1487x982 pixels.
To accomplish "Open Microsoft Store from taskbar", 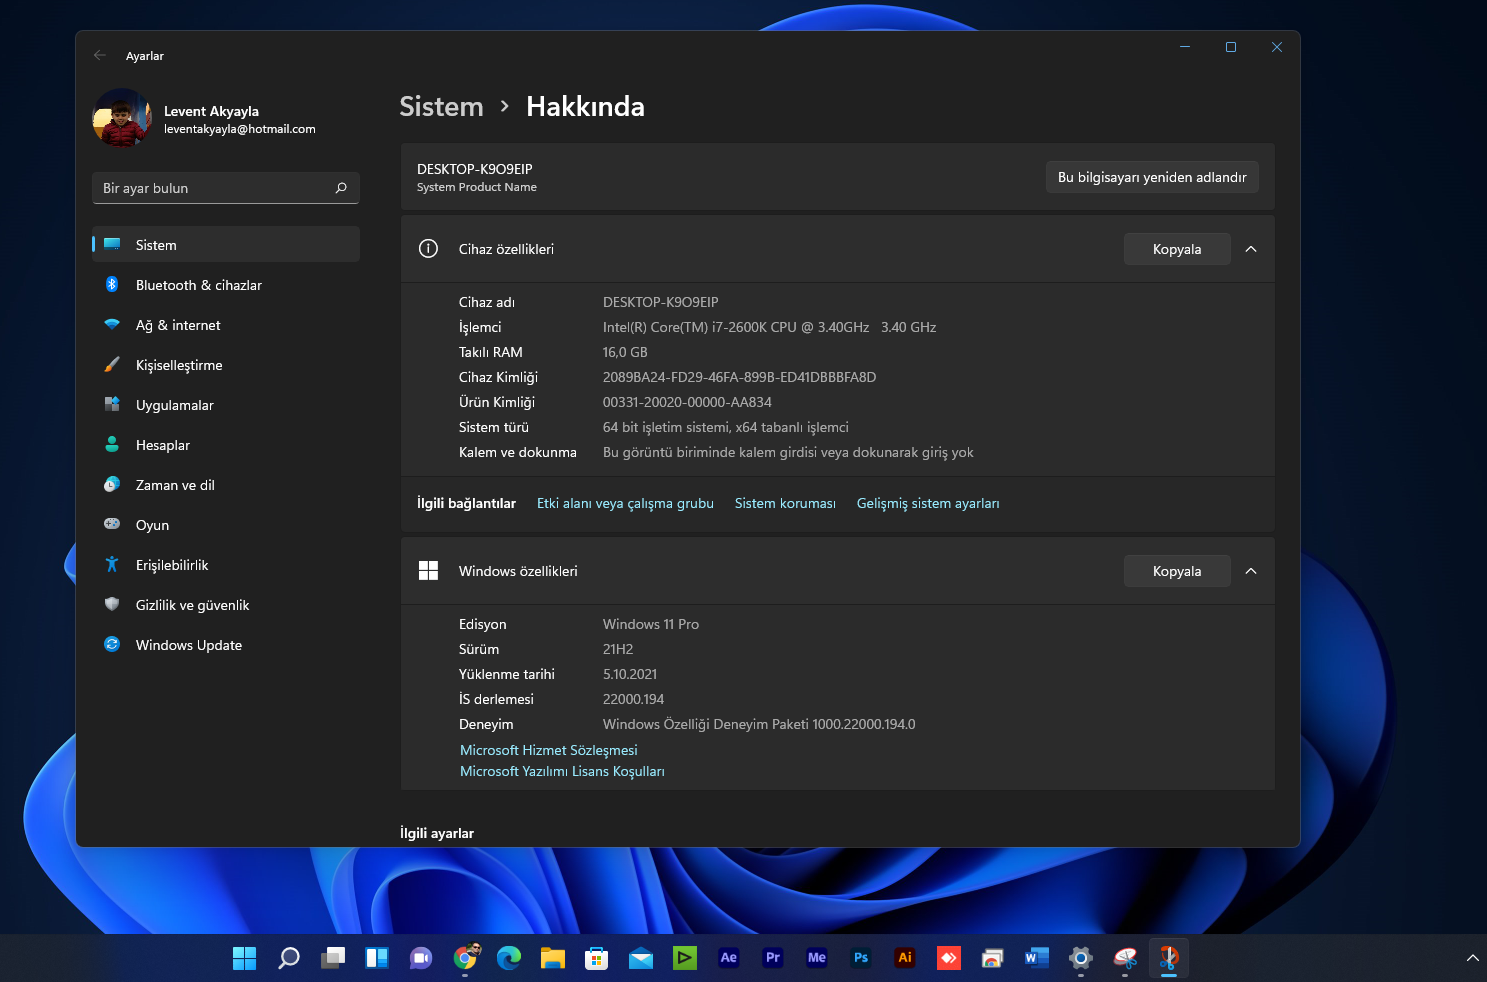I will [597, 958].
